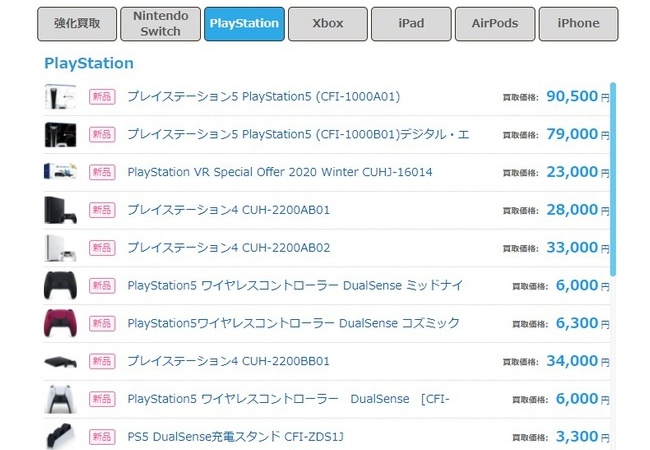The width and height of the screenshot is (650, 450).
Task: Switch to the Xbox tab
Action: (327, 24)
